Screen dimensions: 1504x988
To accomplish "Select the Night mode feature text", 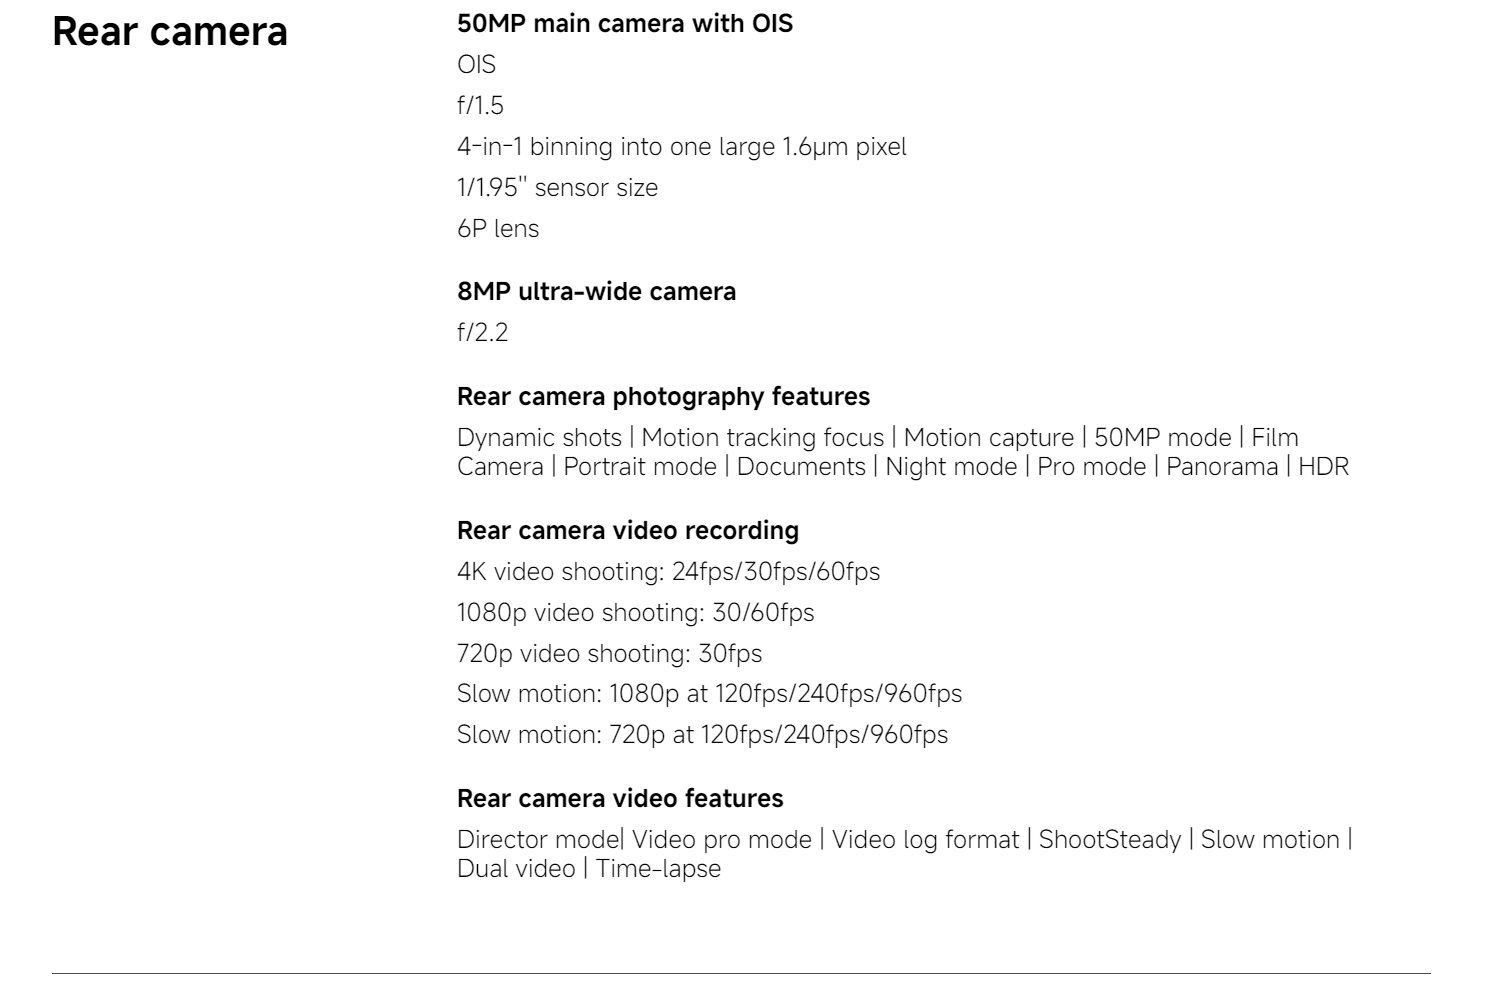I will (951, 466).
